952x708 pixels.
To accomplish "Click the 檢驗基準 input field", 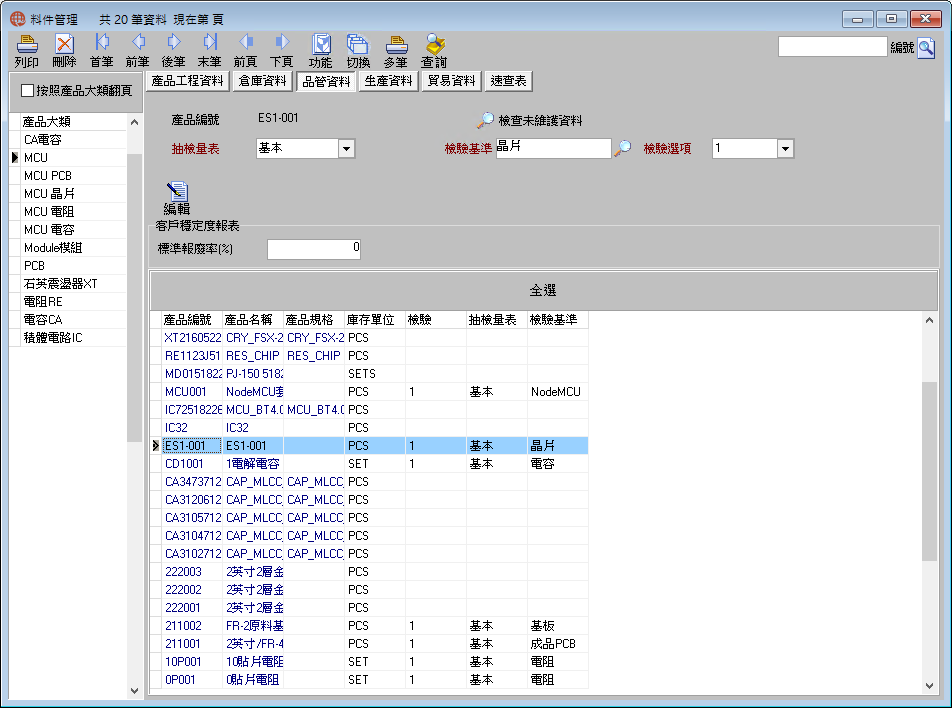I will (553, 148).
